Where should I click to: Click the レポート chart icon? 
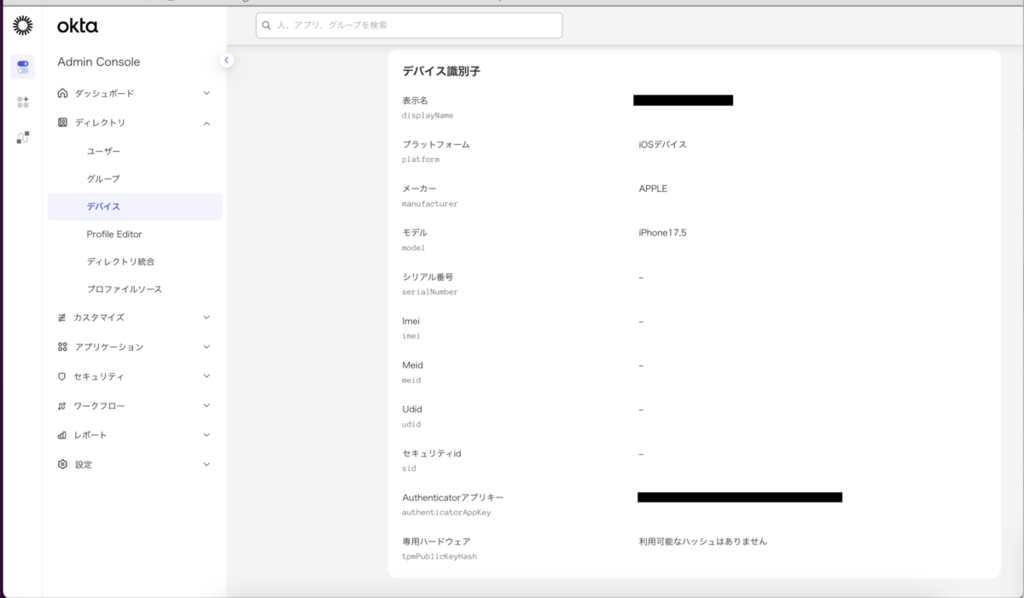62,435
